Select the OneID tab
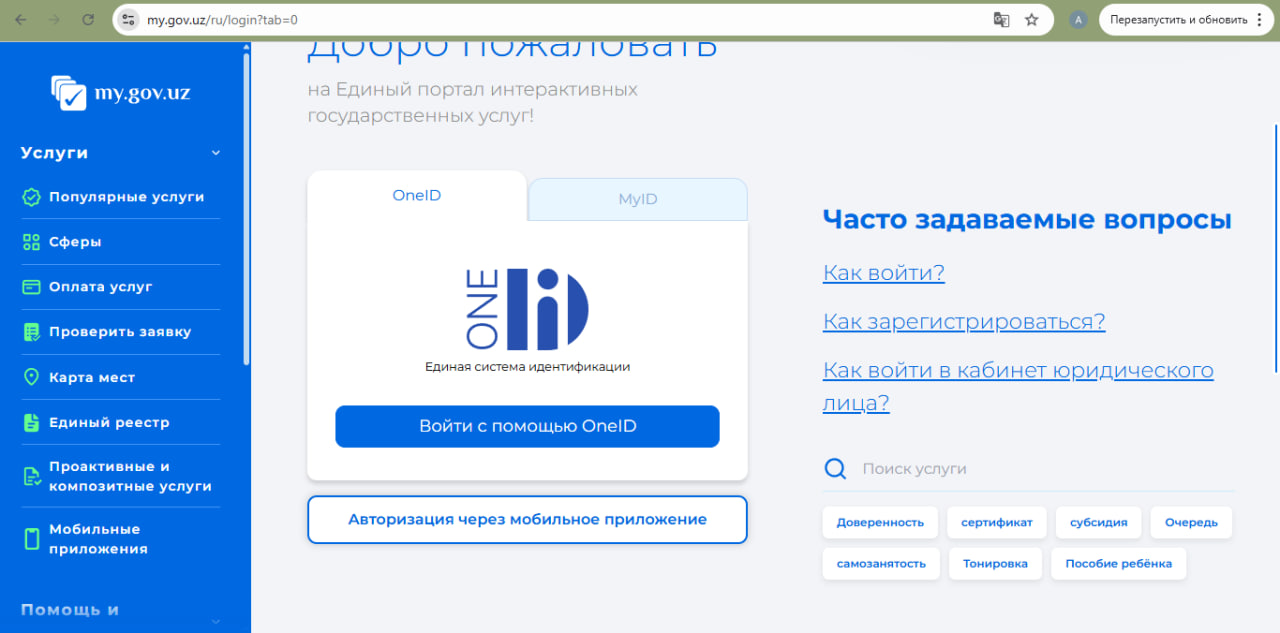Viewport: 1280px width, 633px height. coord(416,196)
